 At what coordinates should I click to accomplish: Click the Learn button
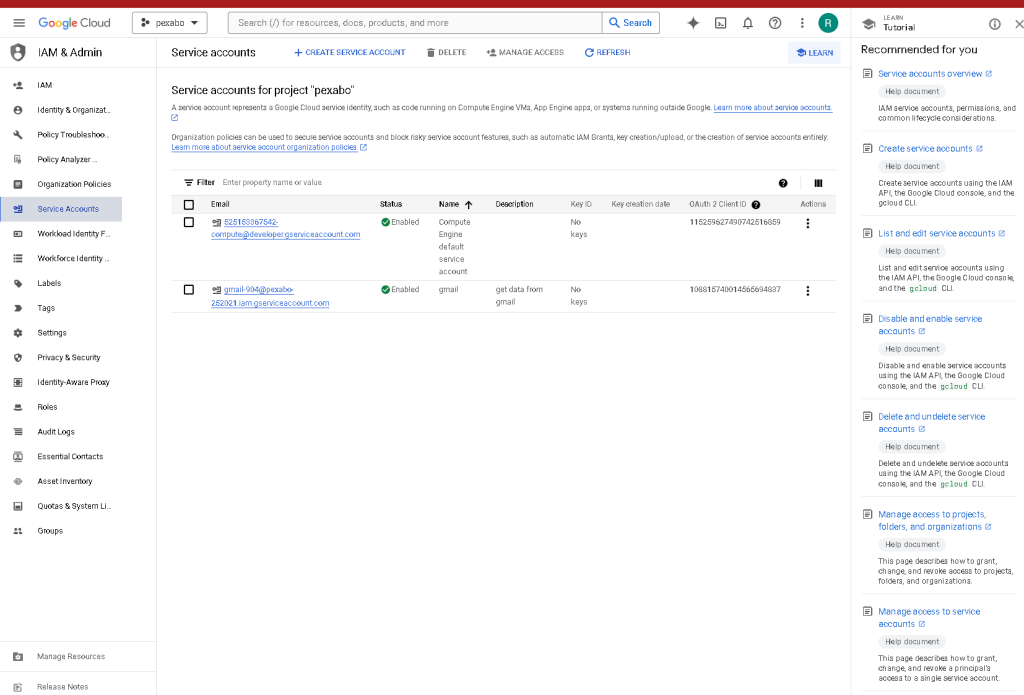pos(814,53)
